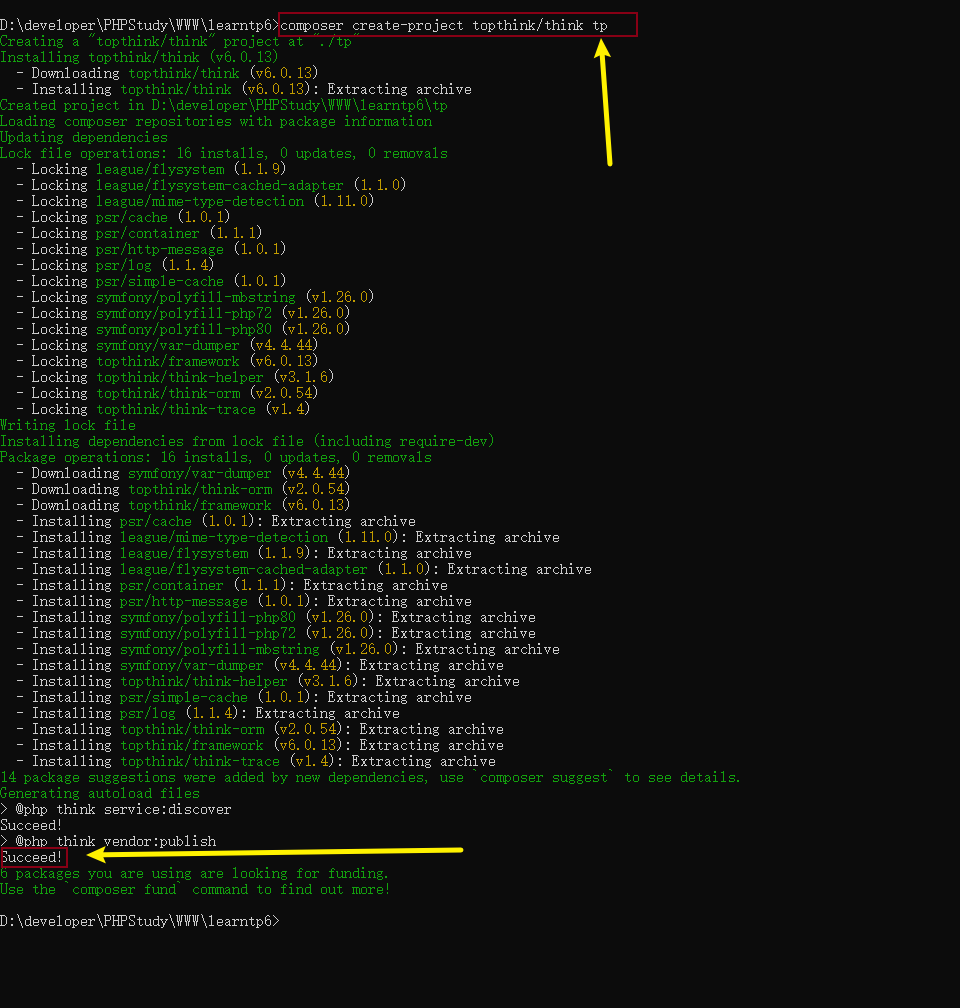Click the 'composer create-project topthink/think tp' command text

pos(444,26)
